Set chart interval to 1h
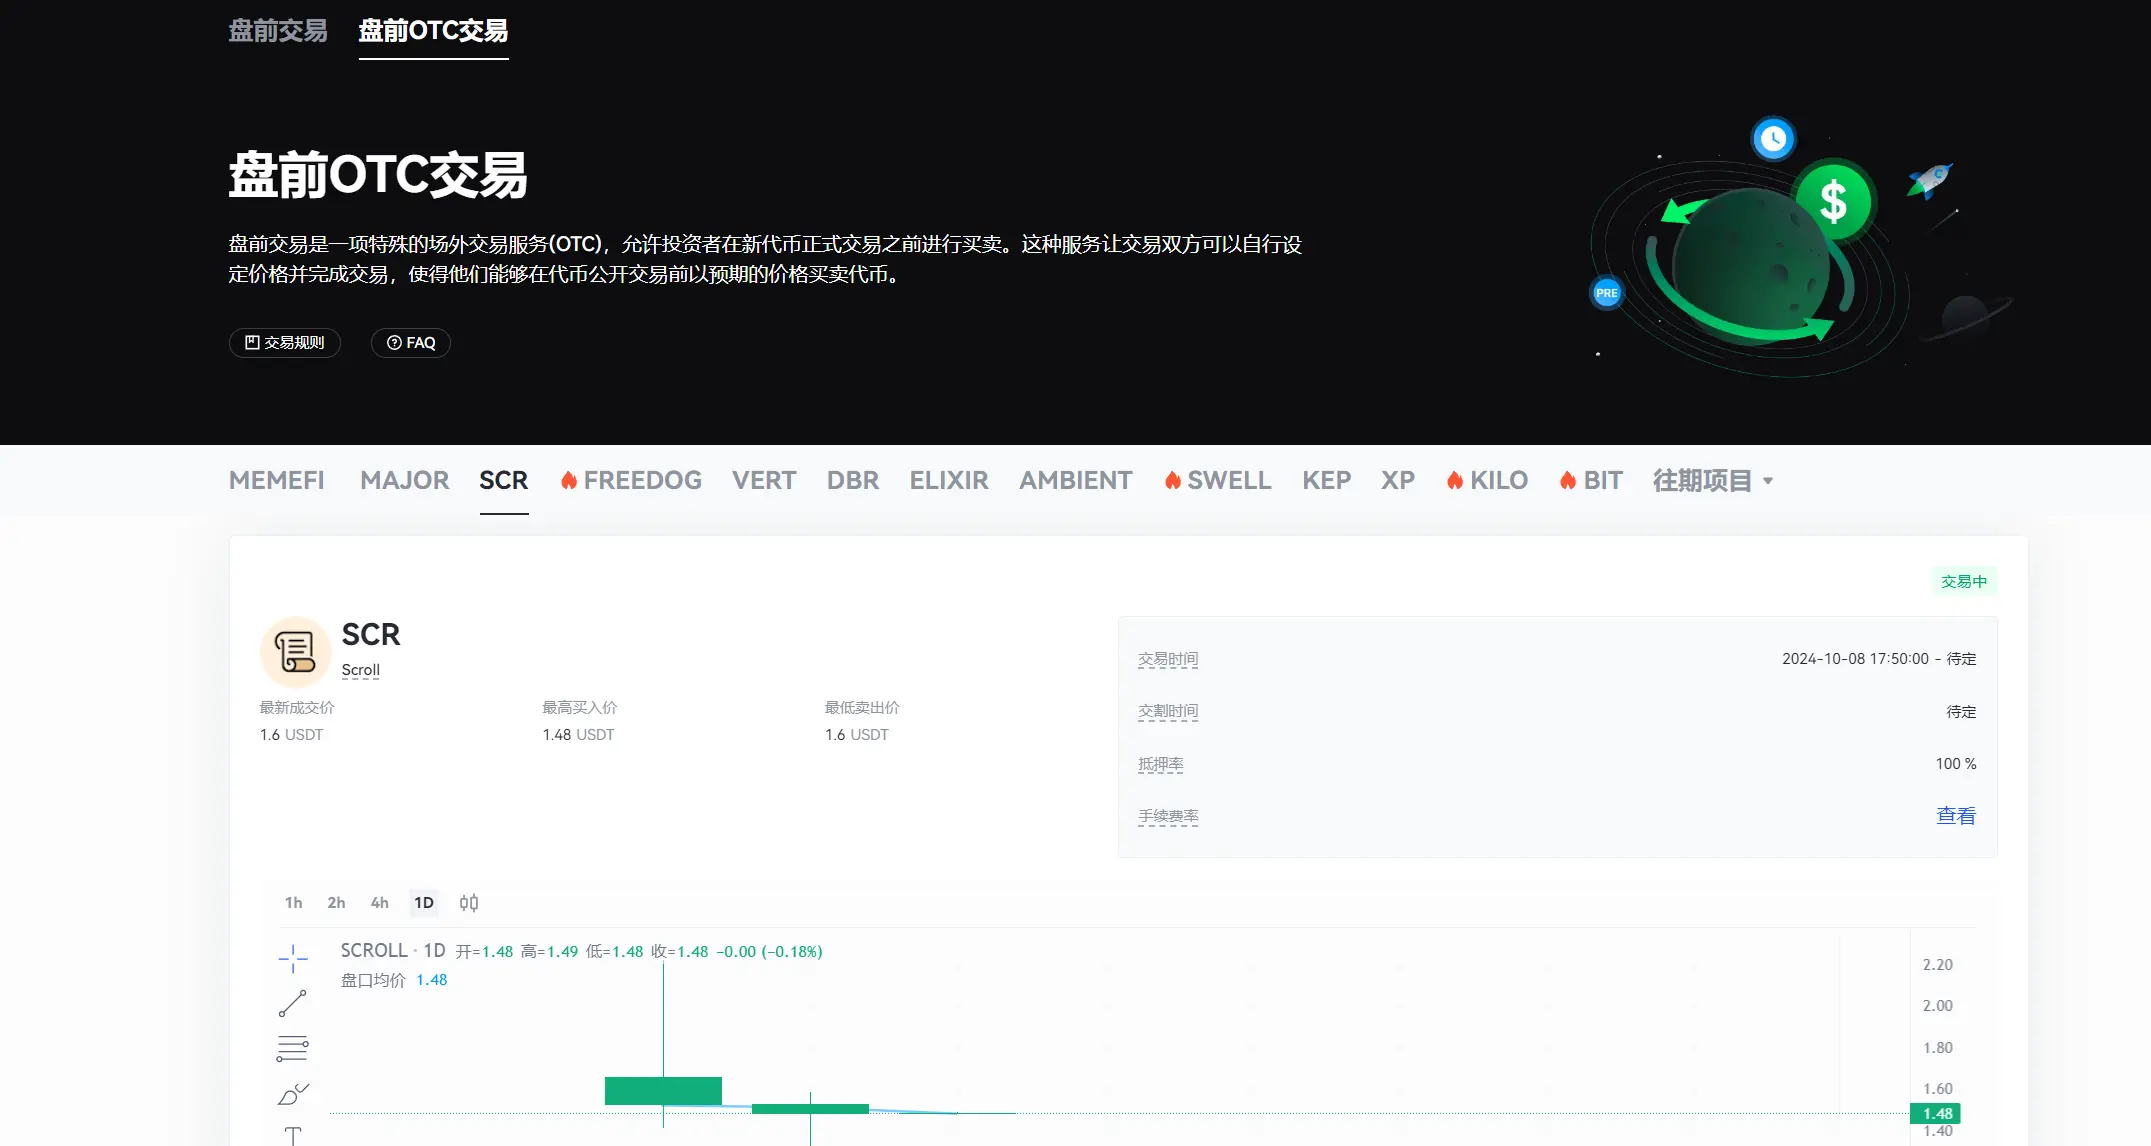Viewport: 2151px width, 1146px height. (293, 903)
